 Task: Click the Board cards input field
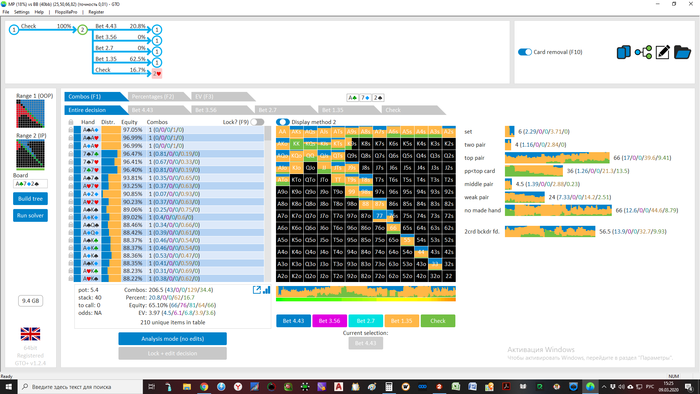click(x=30, y=184)
